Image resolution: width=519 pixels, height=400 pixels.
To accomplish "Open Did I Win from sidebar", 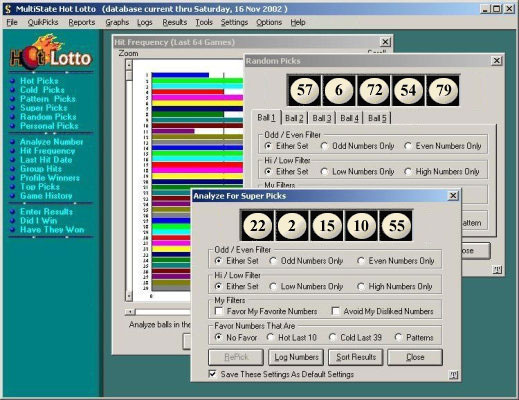I will coord(38,220).
